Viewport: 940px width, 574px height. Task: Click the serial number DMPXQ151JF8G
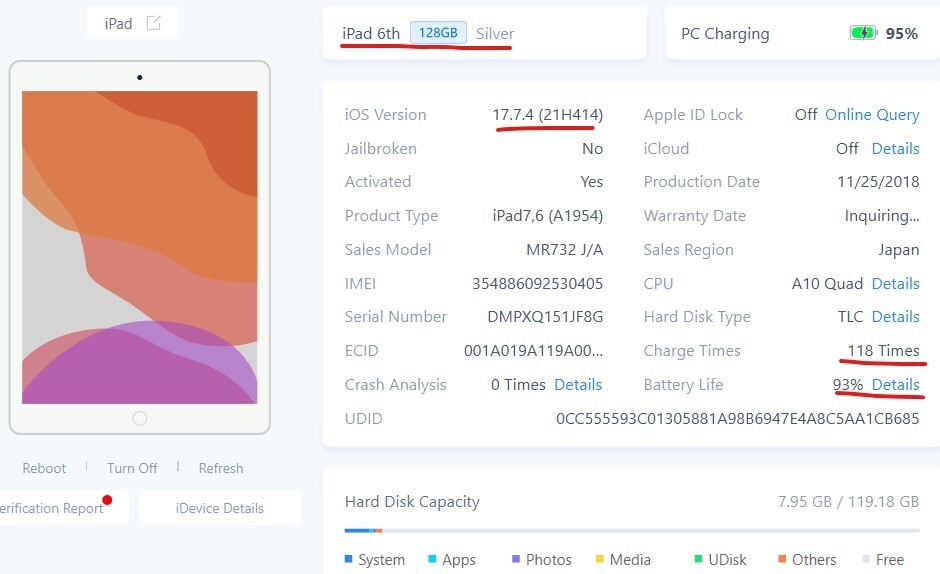[545, 316]
